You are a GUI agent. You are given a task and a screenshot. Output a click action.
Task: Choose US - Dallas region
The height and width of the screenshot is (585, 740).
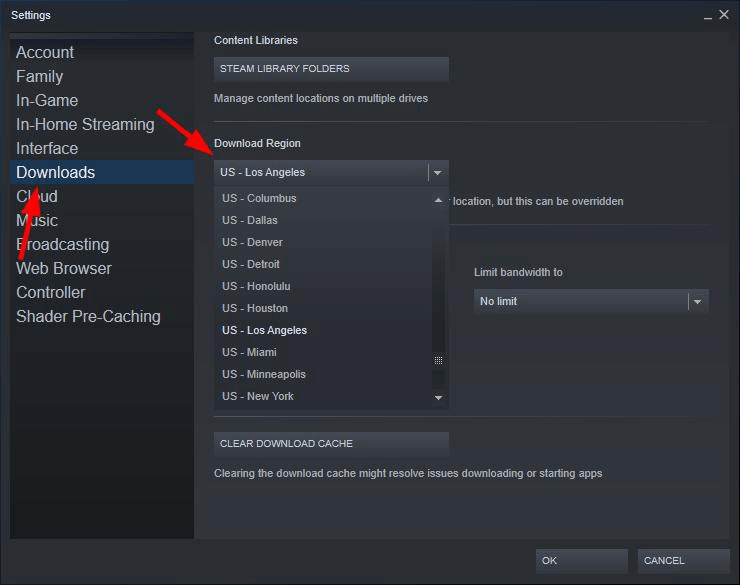[x=323, y=220]
